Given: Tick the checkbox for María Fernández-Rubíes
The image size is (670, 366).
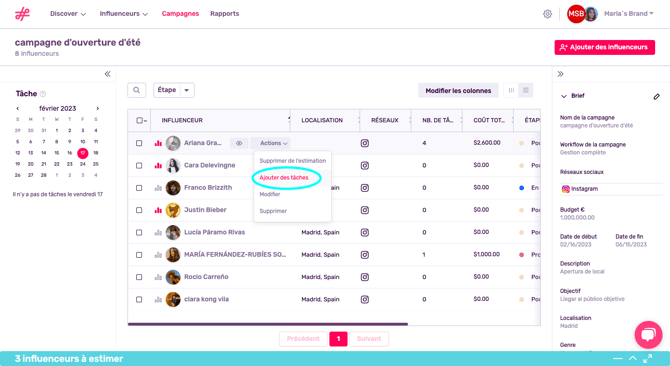Looking at the screenshot, I should coord(139,255).
